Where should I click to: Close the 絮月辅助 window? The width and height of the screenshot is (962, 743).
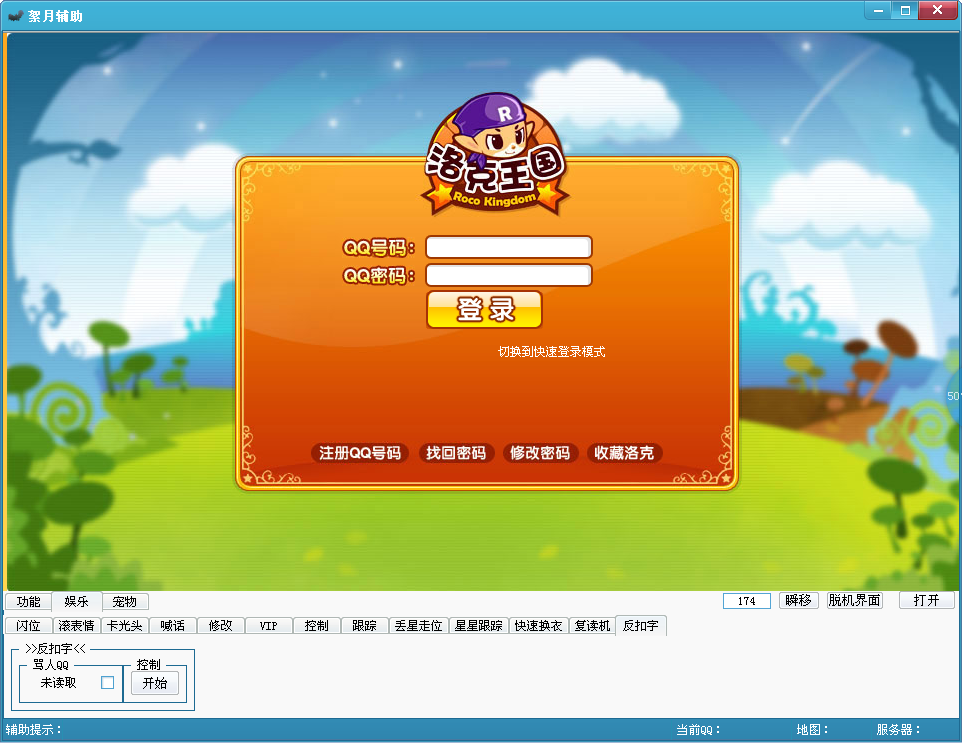pos(937,10)
